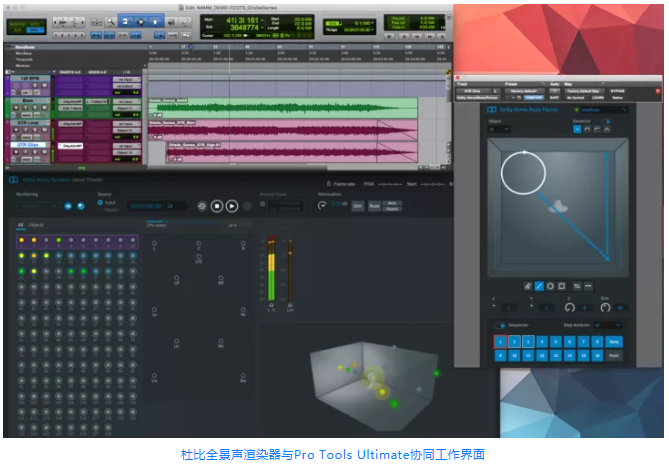Switch to the All tab in renderer
Screen dimensions: 669x465
point(20,225)
